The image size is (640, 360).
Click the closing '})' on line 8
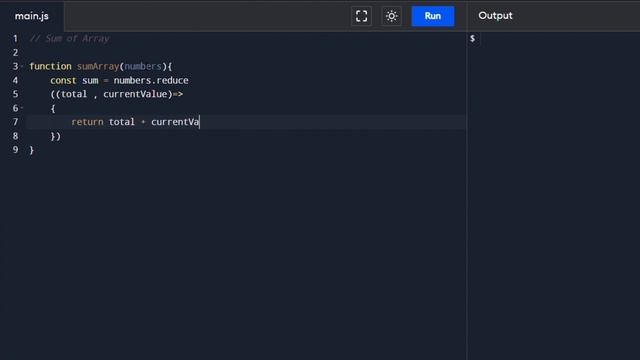tap(56, 136)
